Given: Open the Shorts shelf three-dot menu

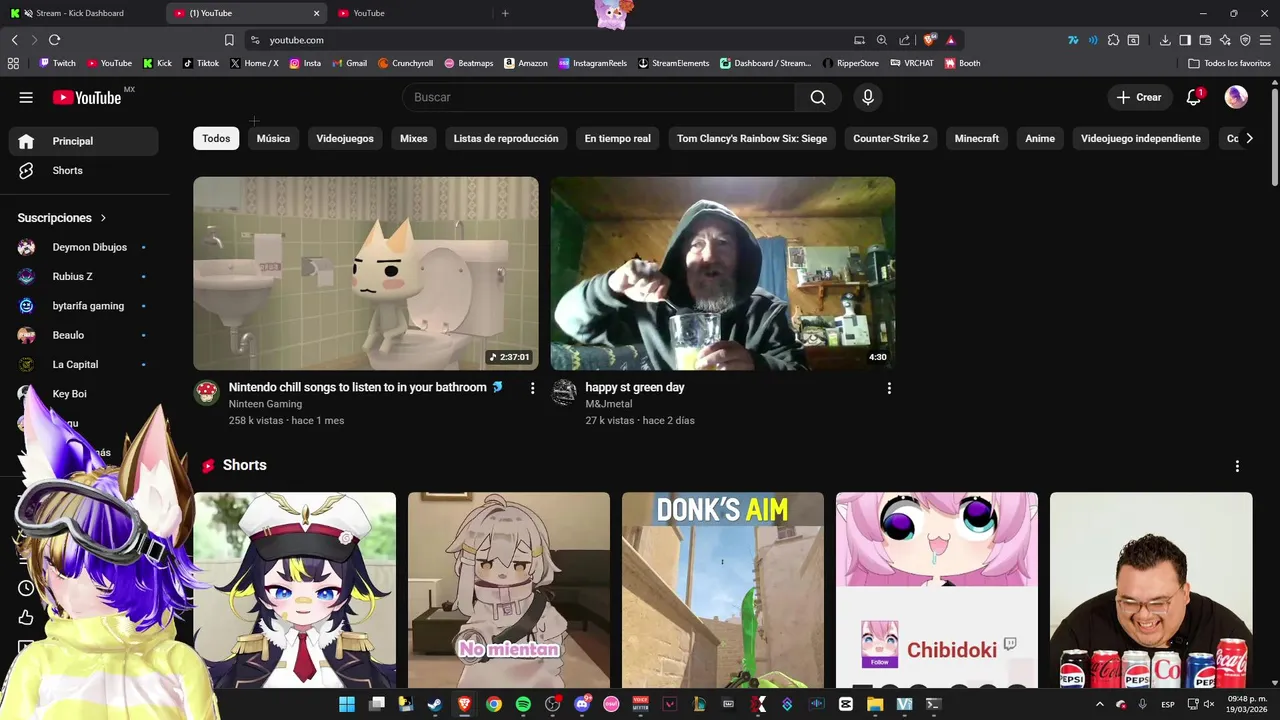Looking at the screenshot, I should [x=1237, y=466].
